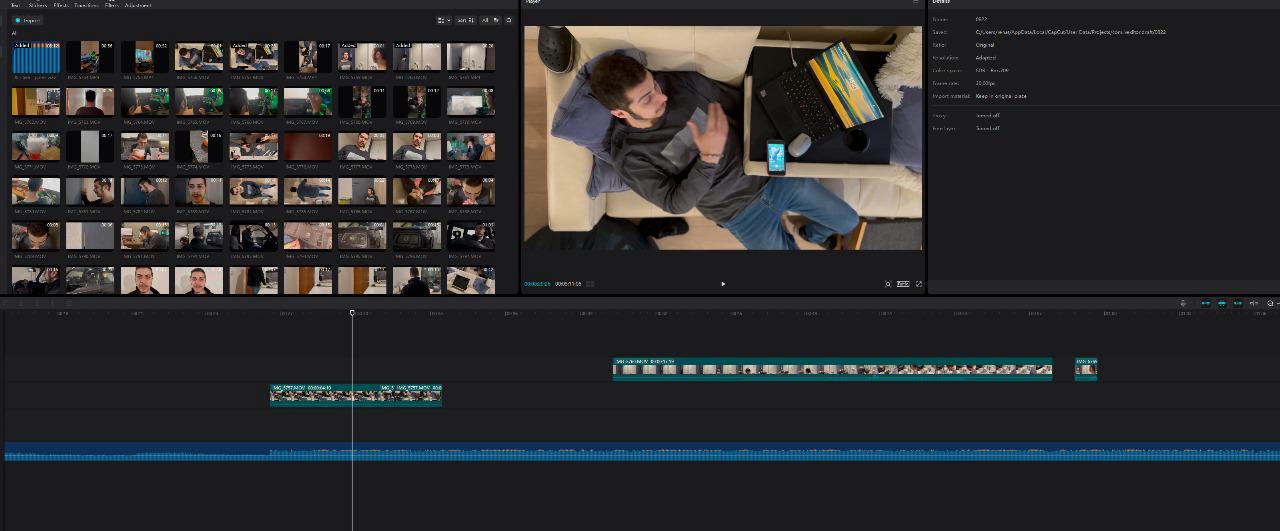The height and width of the screenshot is (531, 1280).
Task: Click the preview axis icon above timeline
Action: [1254, 303]
